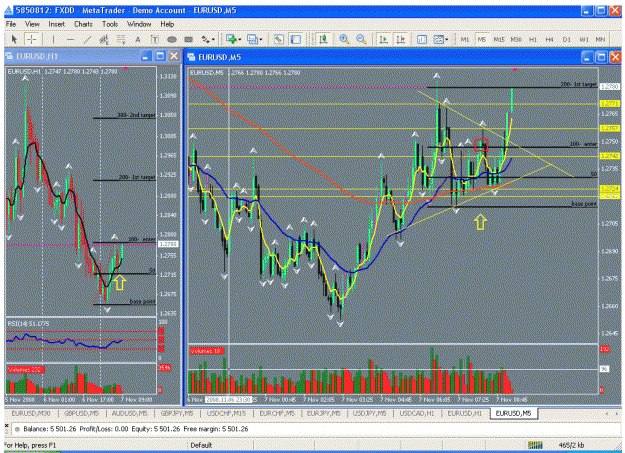Image resolution: width=625 pixels, height=453 pixels.
Task: Toggle the Chart Shift icon
Action: coord(400,39)
